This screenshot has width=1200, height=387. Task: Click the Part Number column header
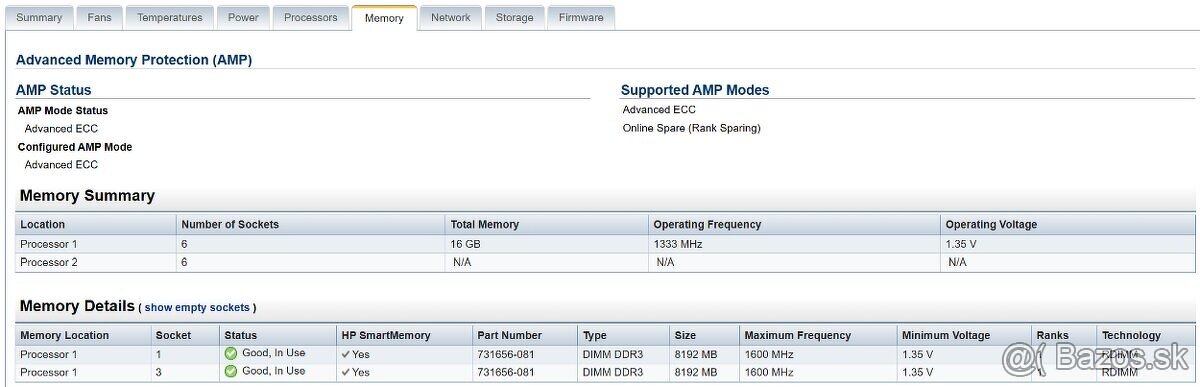[x=510, y=335]
